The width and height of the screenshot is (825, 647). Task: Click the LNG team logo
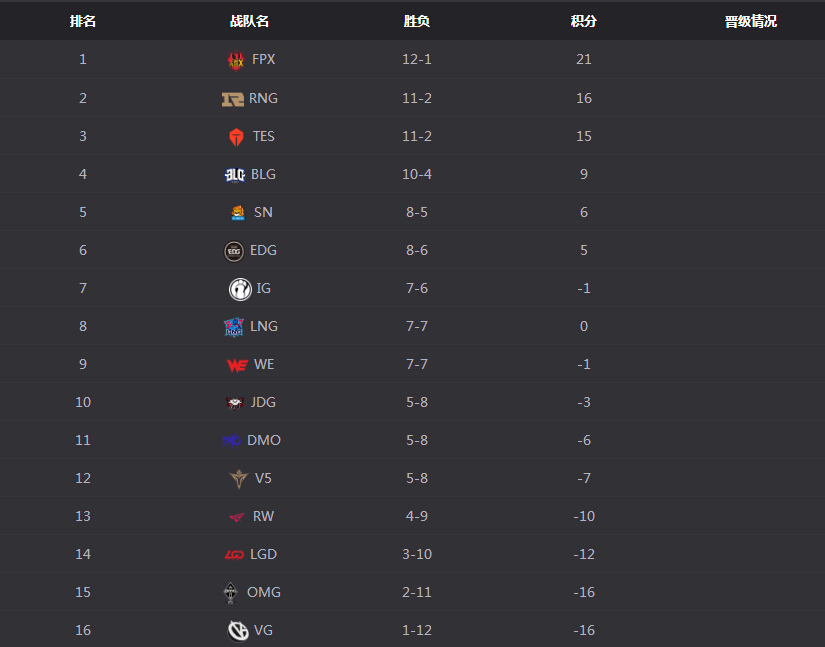click(234, 327)
